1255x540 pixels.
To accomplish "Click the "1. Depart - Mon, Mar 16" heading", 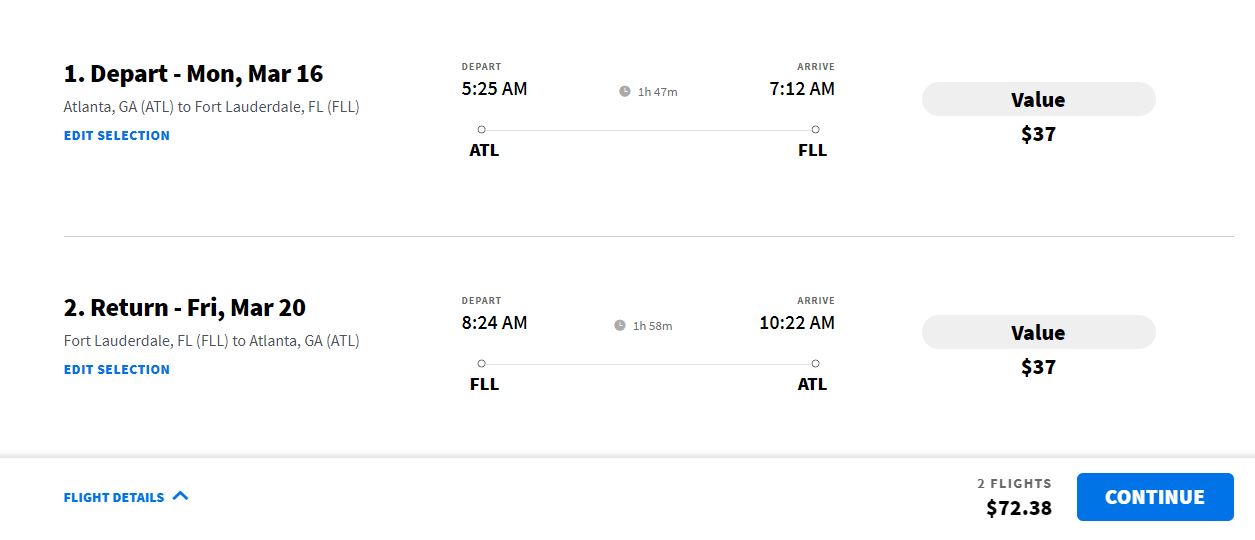I will point(193,74).
